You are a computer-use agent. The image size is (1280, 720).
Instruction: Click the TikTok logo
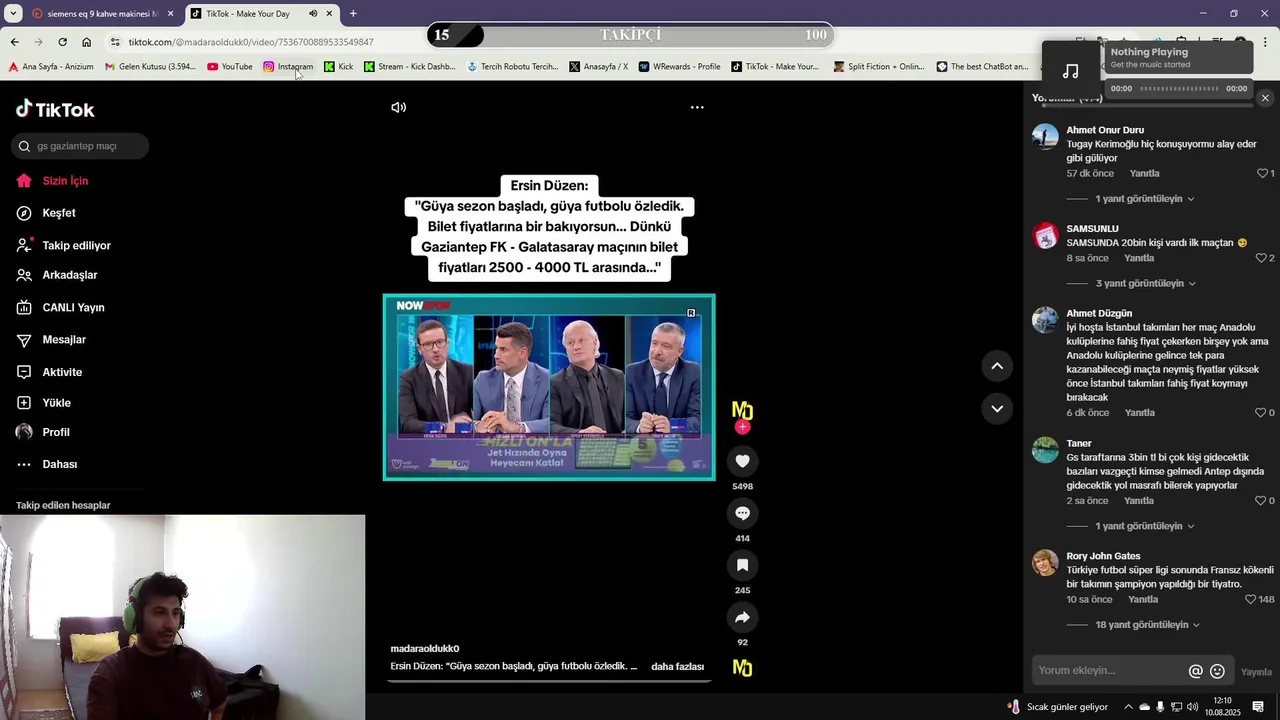tap(55, 109)
